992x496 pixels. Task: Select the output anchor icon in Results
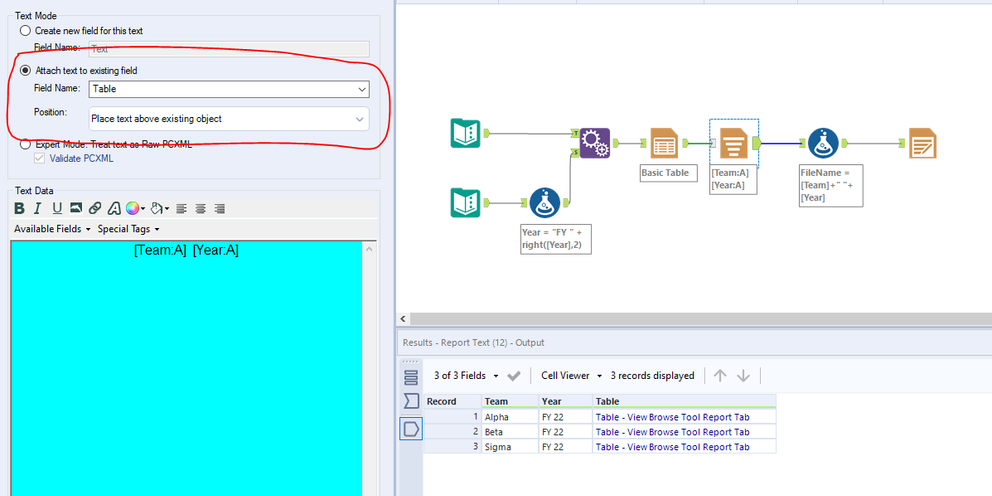(x=411, y=429)
